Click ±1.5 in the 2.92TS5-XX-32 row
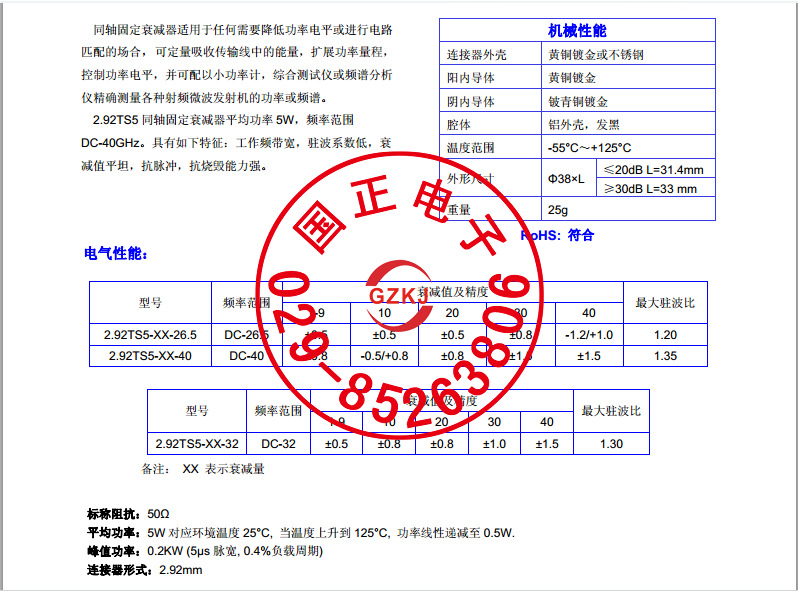This screenshot has height=591, width=798. coord(547,444)
